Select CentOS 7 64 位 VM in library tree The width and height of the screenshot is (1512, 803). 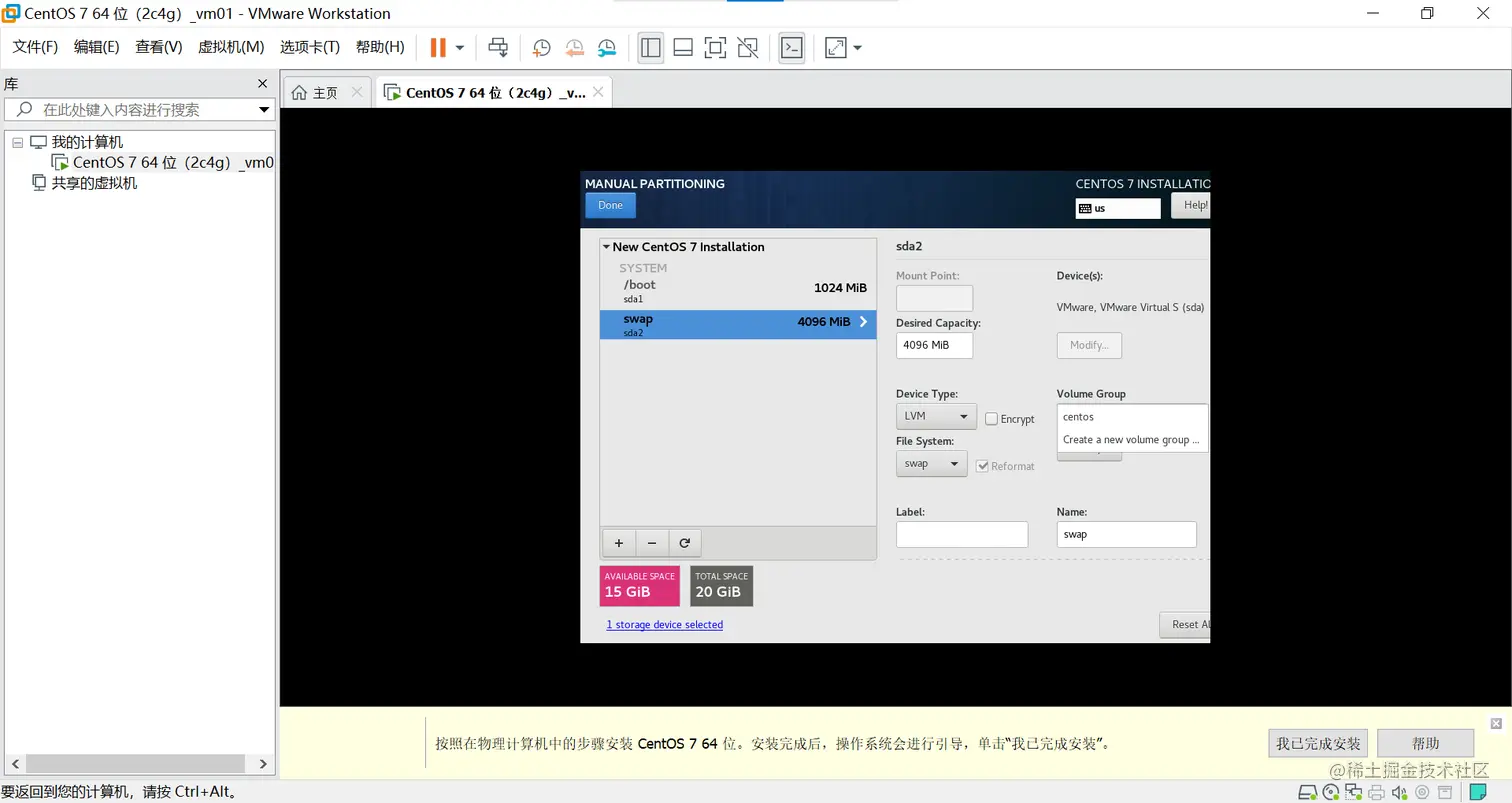pos(164,162)
